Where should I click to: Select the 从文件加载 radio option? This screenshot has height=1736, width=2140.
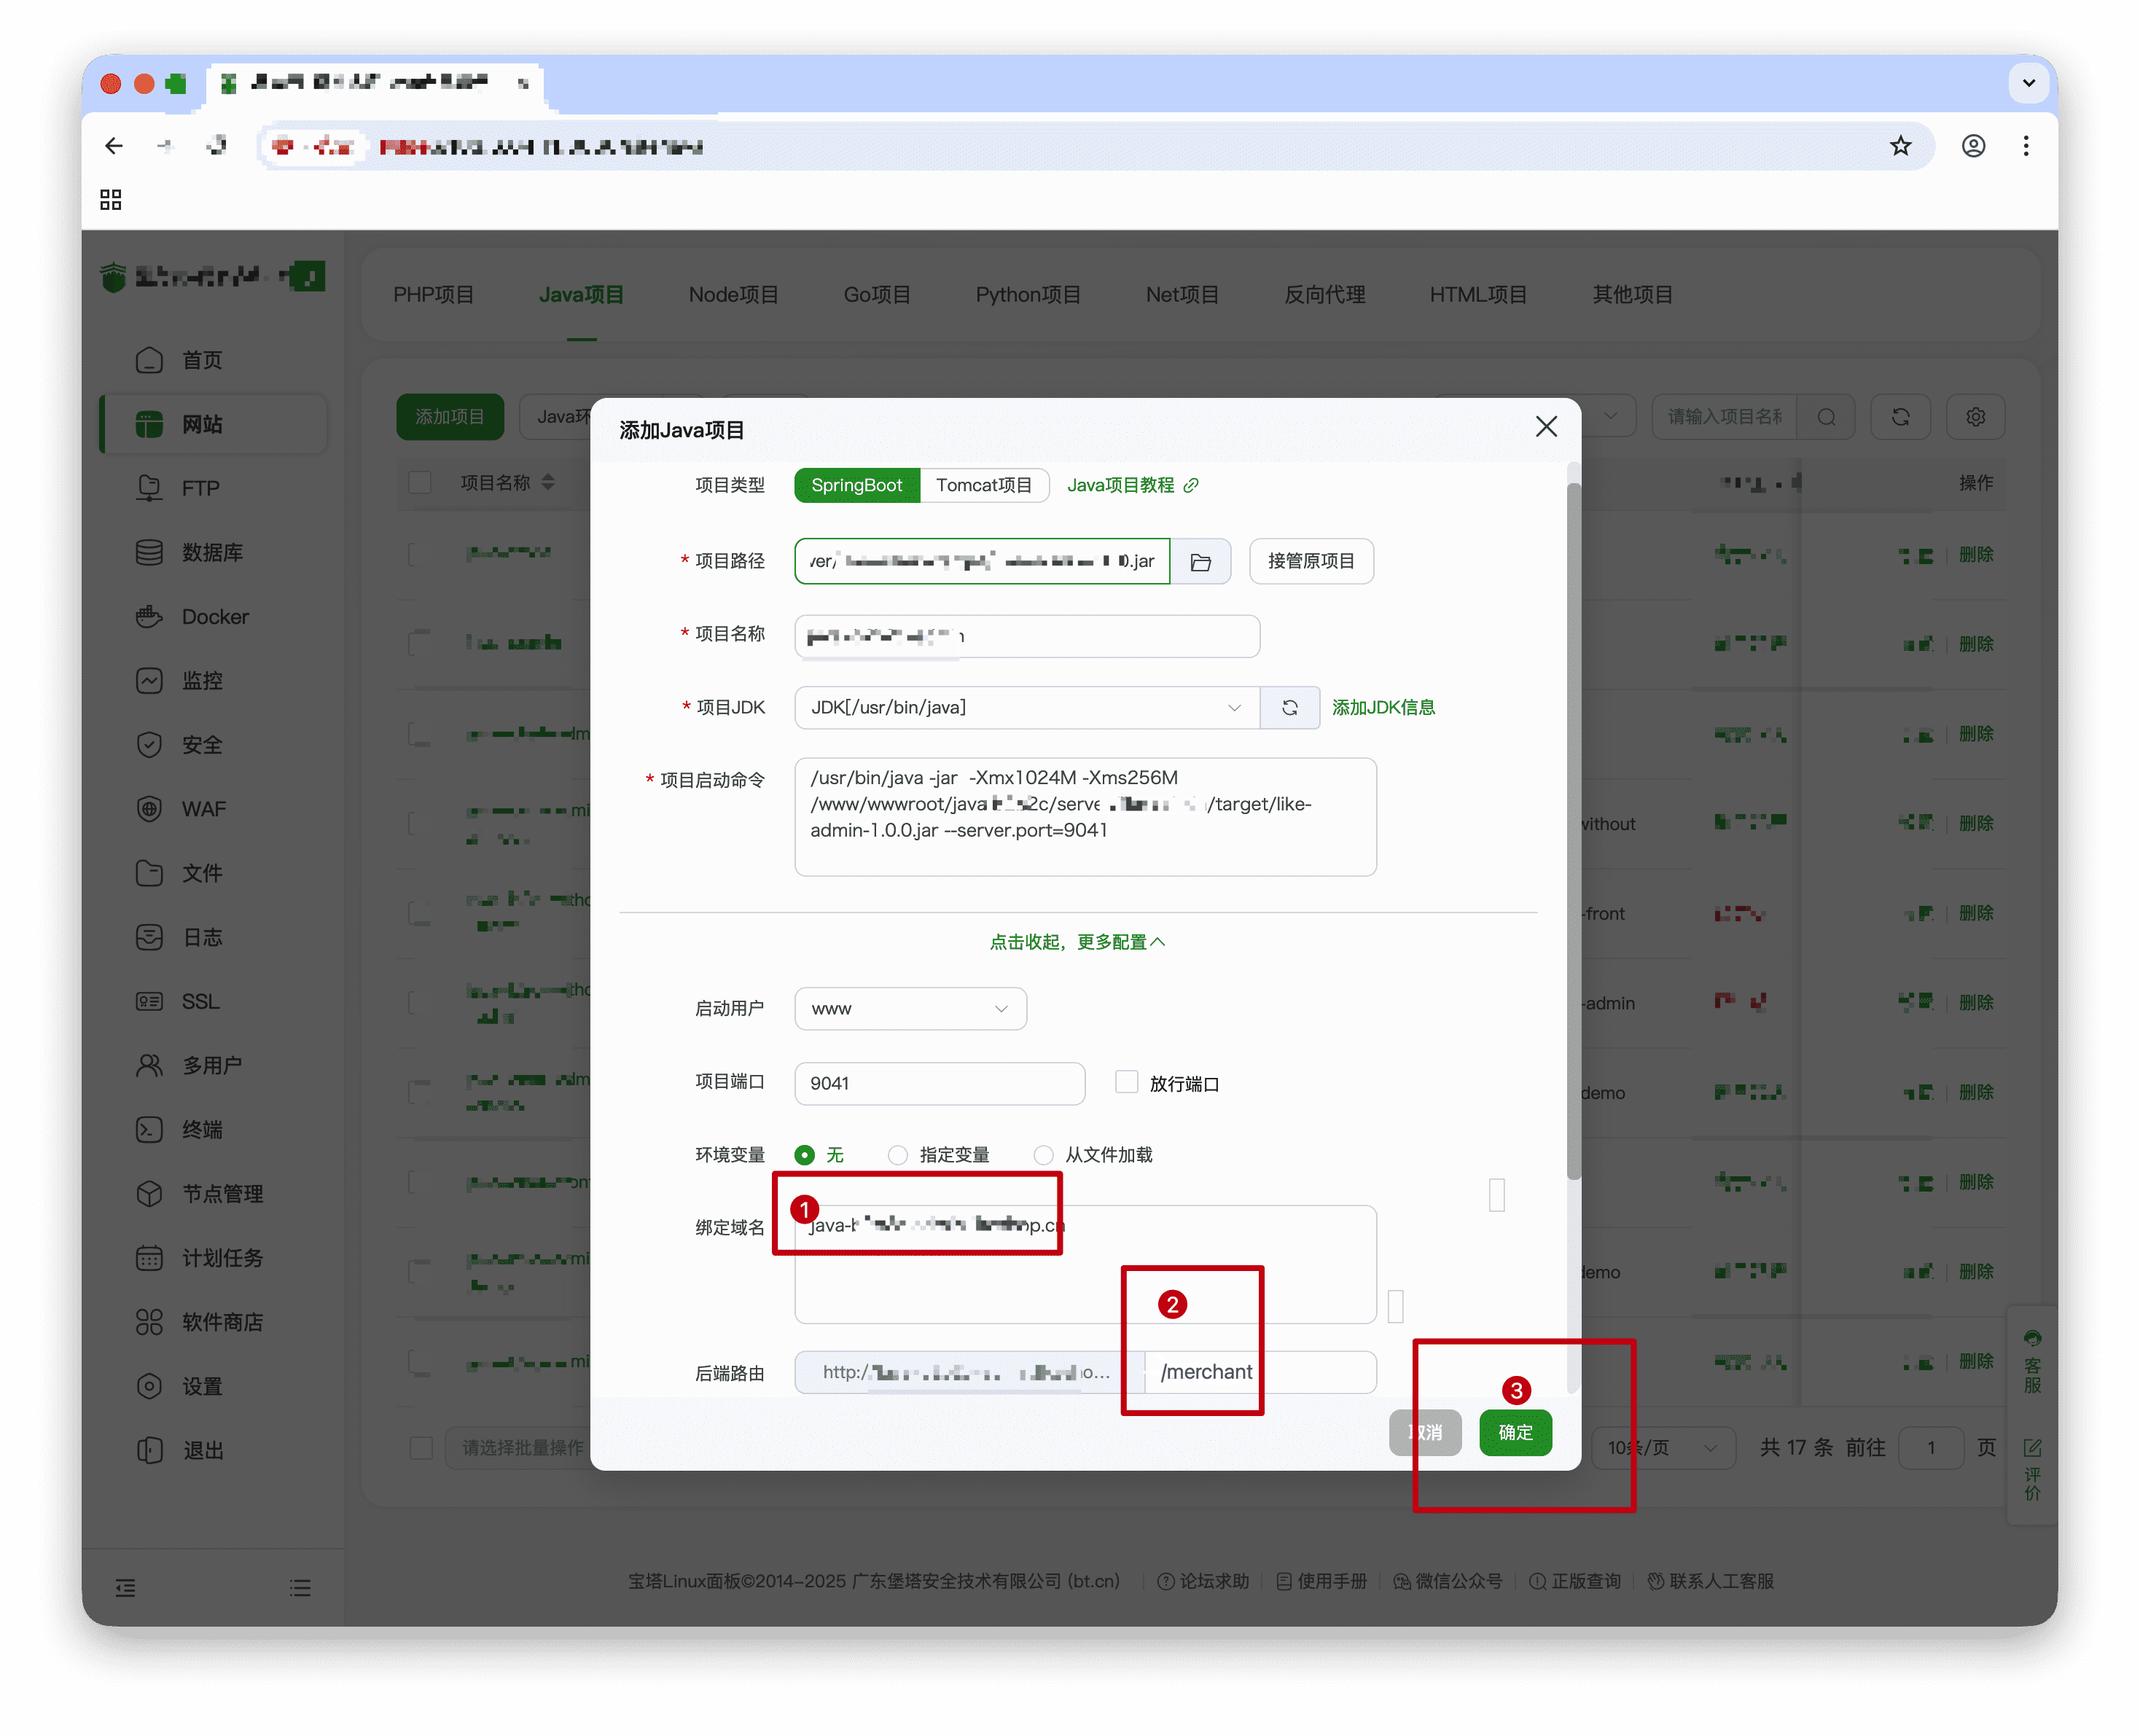coord(1043,1155)
